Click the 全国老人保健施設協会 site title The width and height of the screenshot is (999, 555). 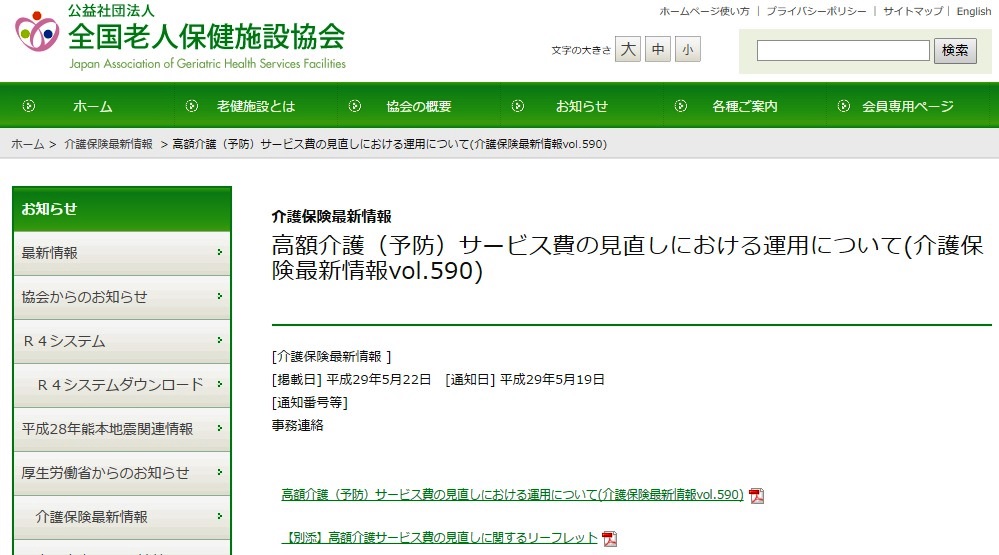pyautogui.click(x=206, y=36)
